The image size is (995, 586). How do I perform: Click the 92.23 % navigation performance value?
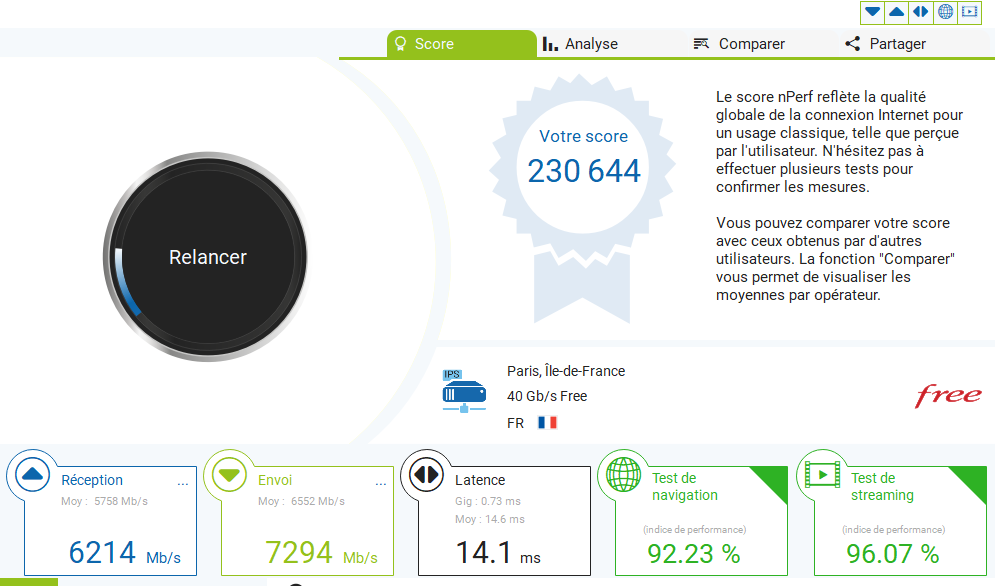click(x=694, y=554)
